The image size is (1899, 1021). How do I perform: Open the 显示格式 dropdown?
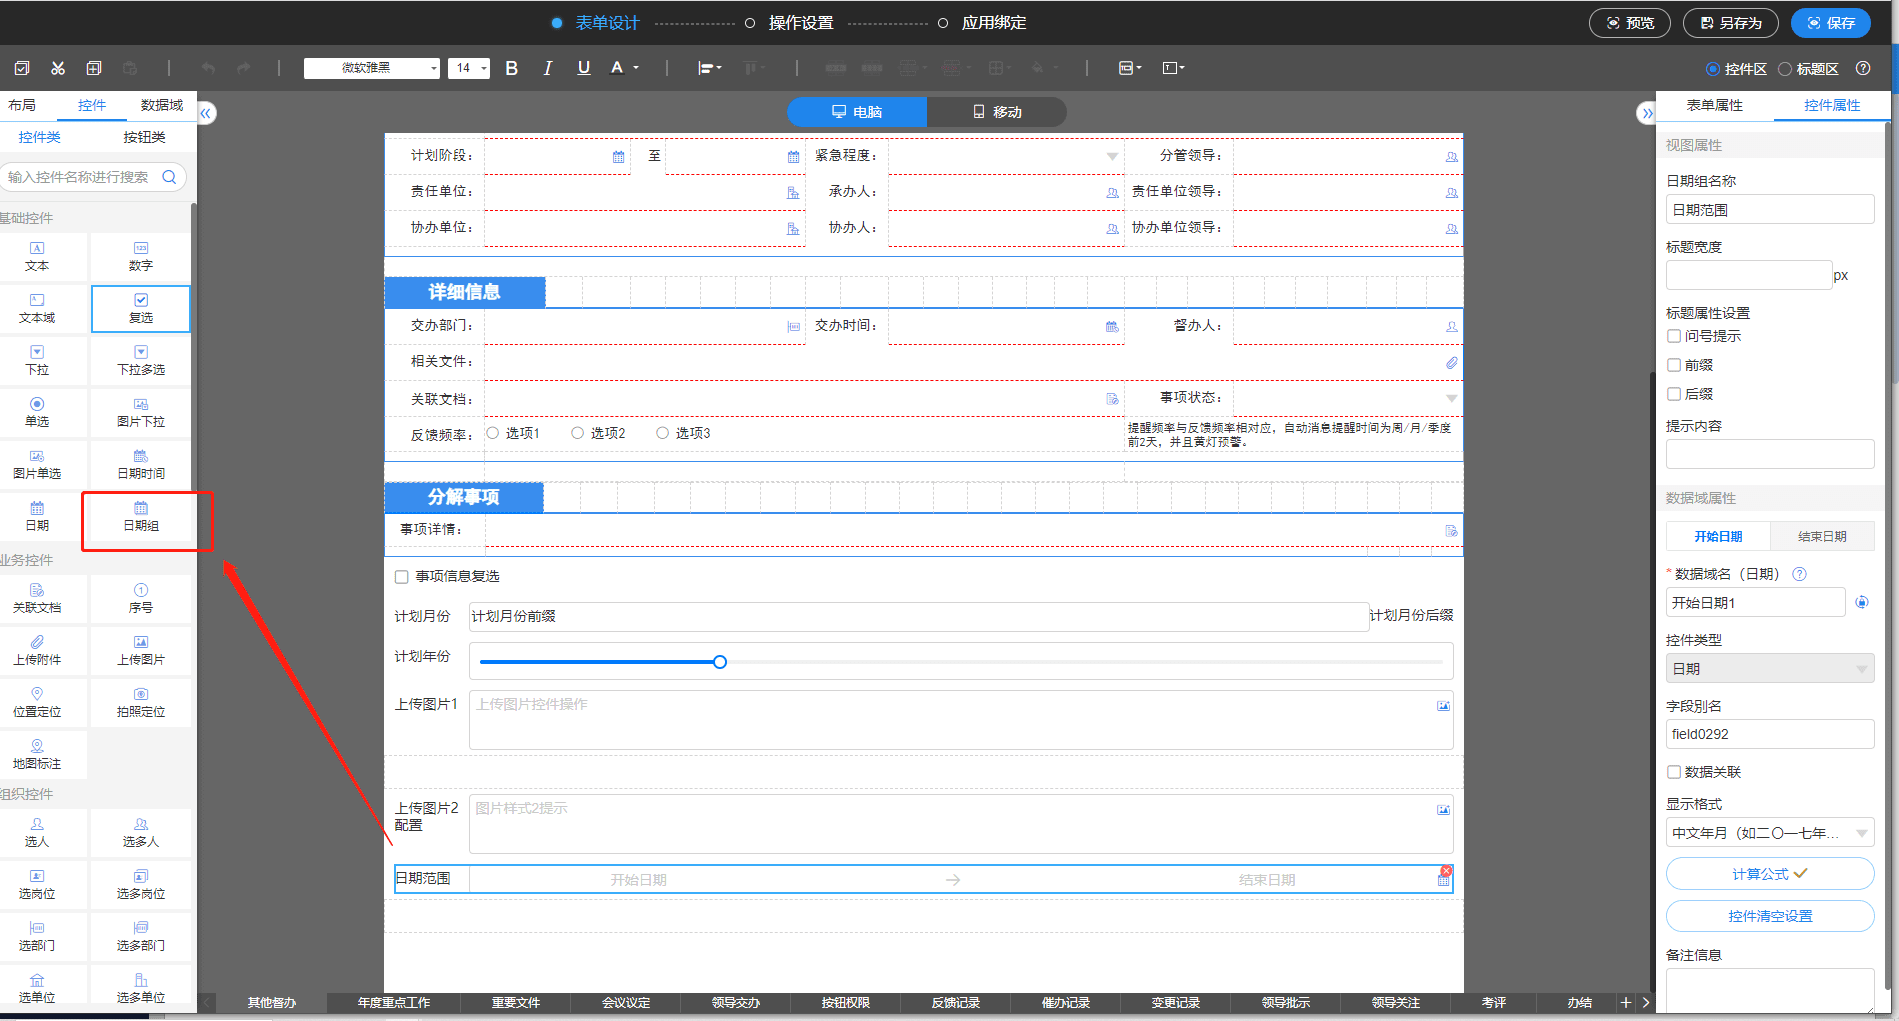pyautogui.click(x=1770, y=833)
